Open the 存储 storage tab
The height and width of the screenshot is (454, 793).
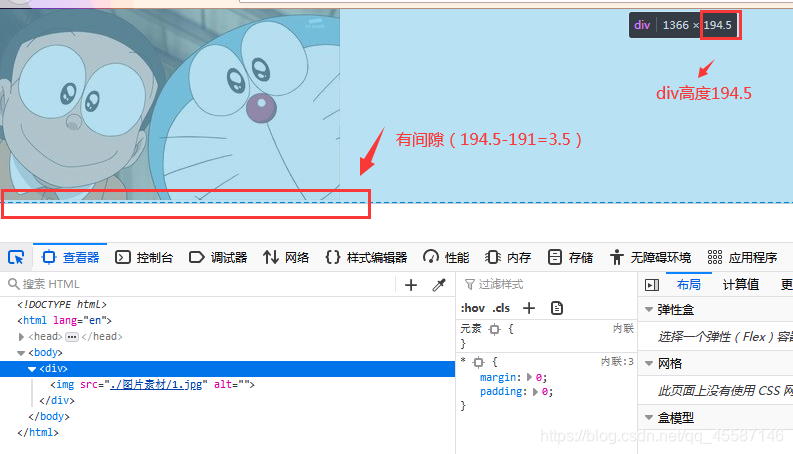[570, 257]
